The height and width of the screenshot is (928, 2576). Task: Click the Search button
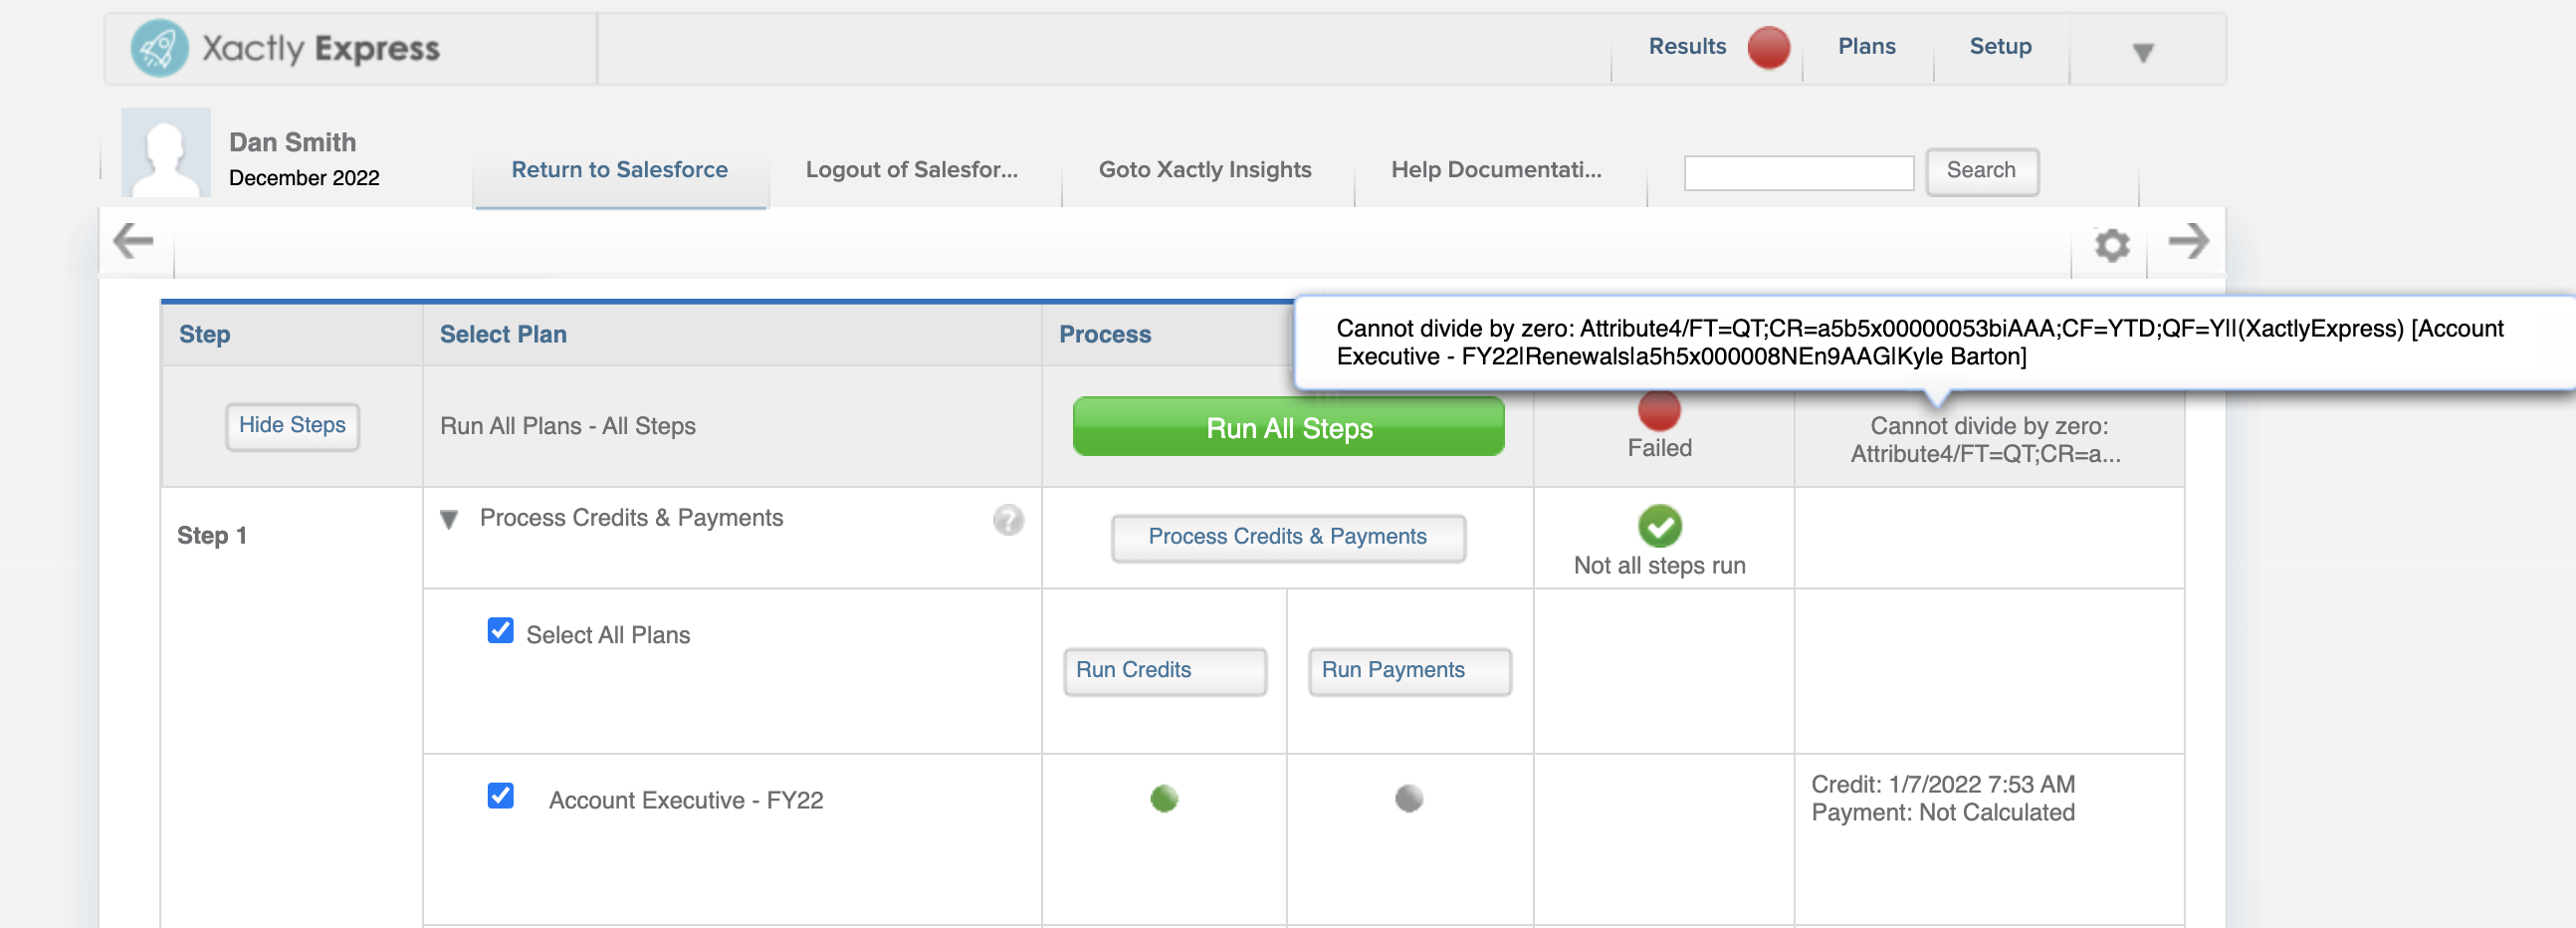pyautogui.click(x=1981, y=171)
